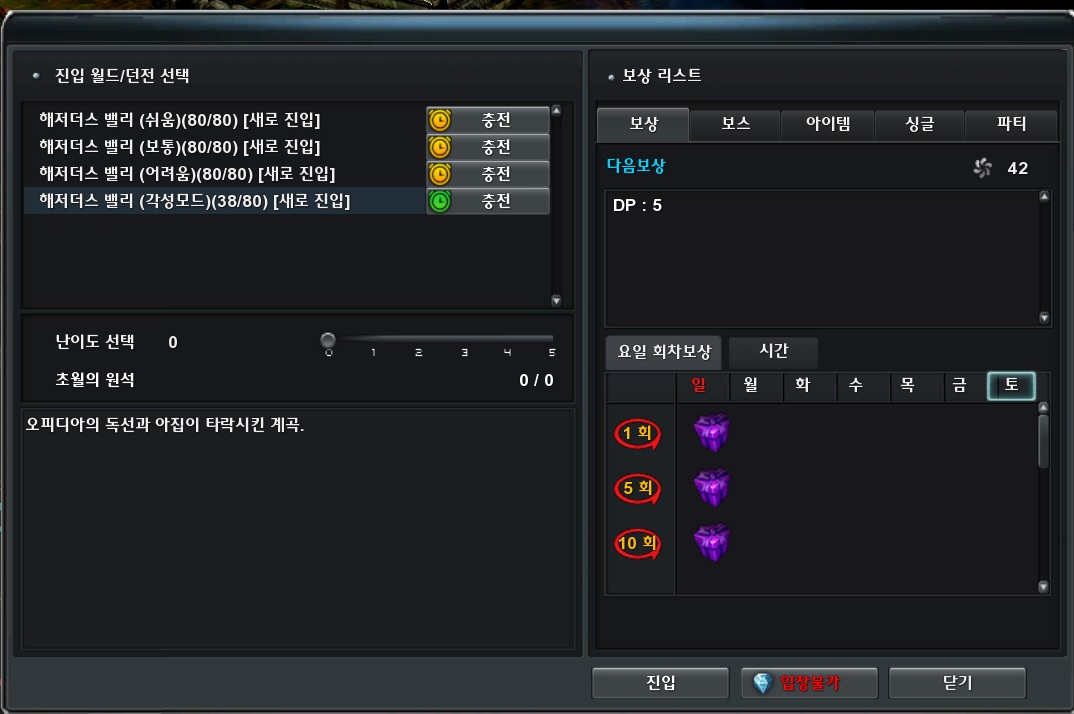Image resolution: width=1074 pixels, height=714 pixels.
Task: Select the 수 (Wednesday) day toggle
Action: pos(856,386)
